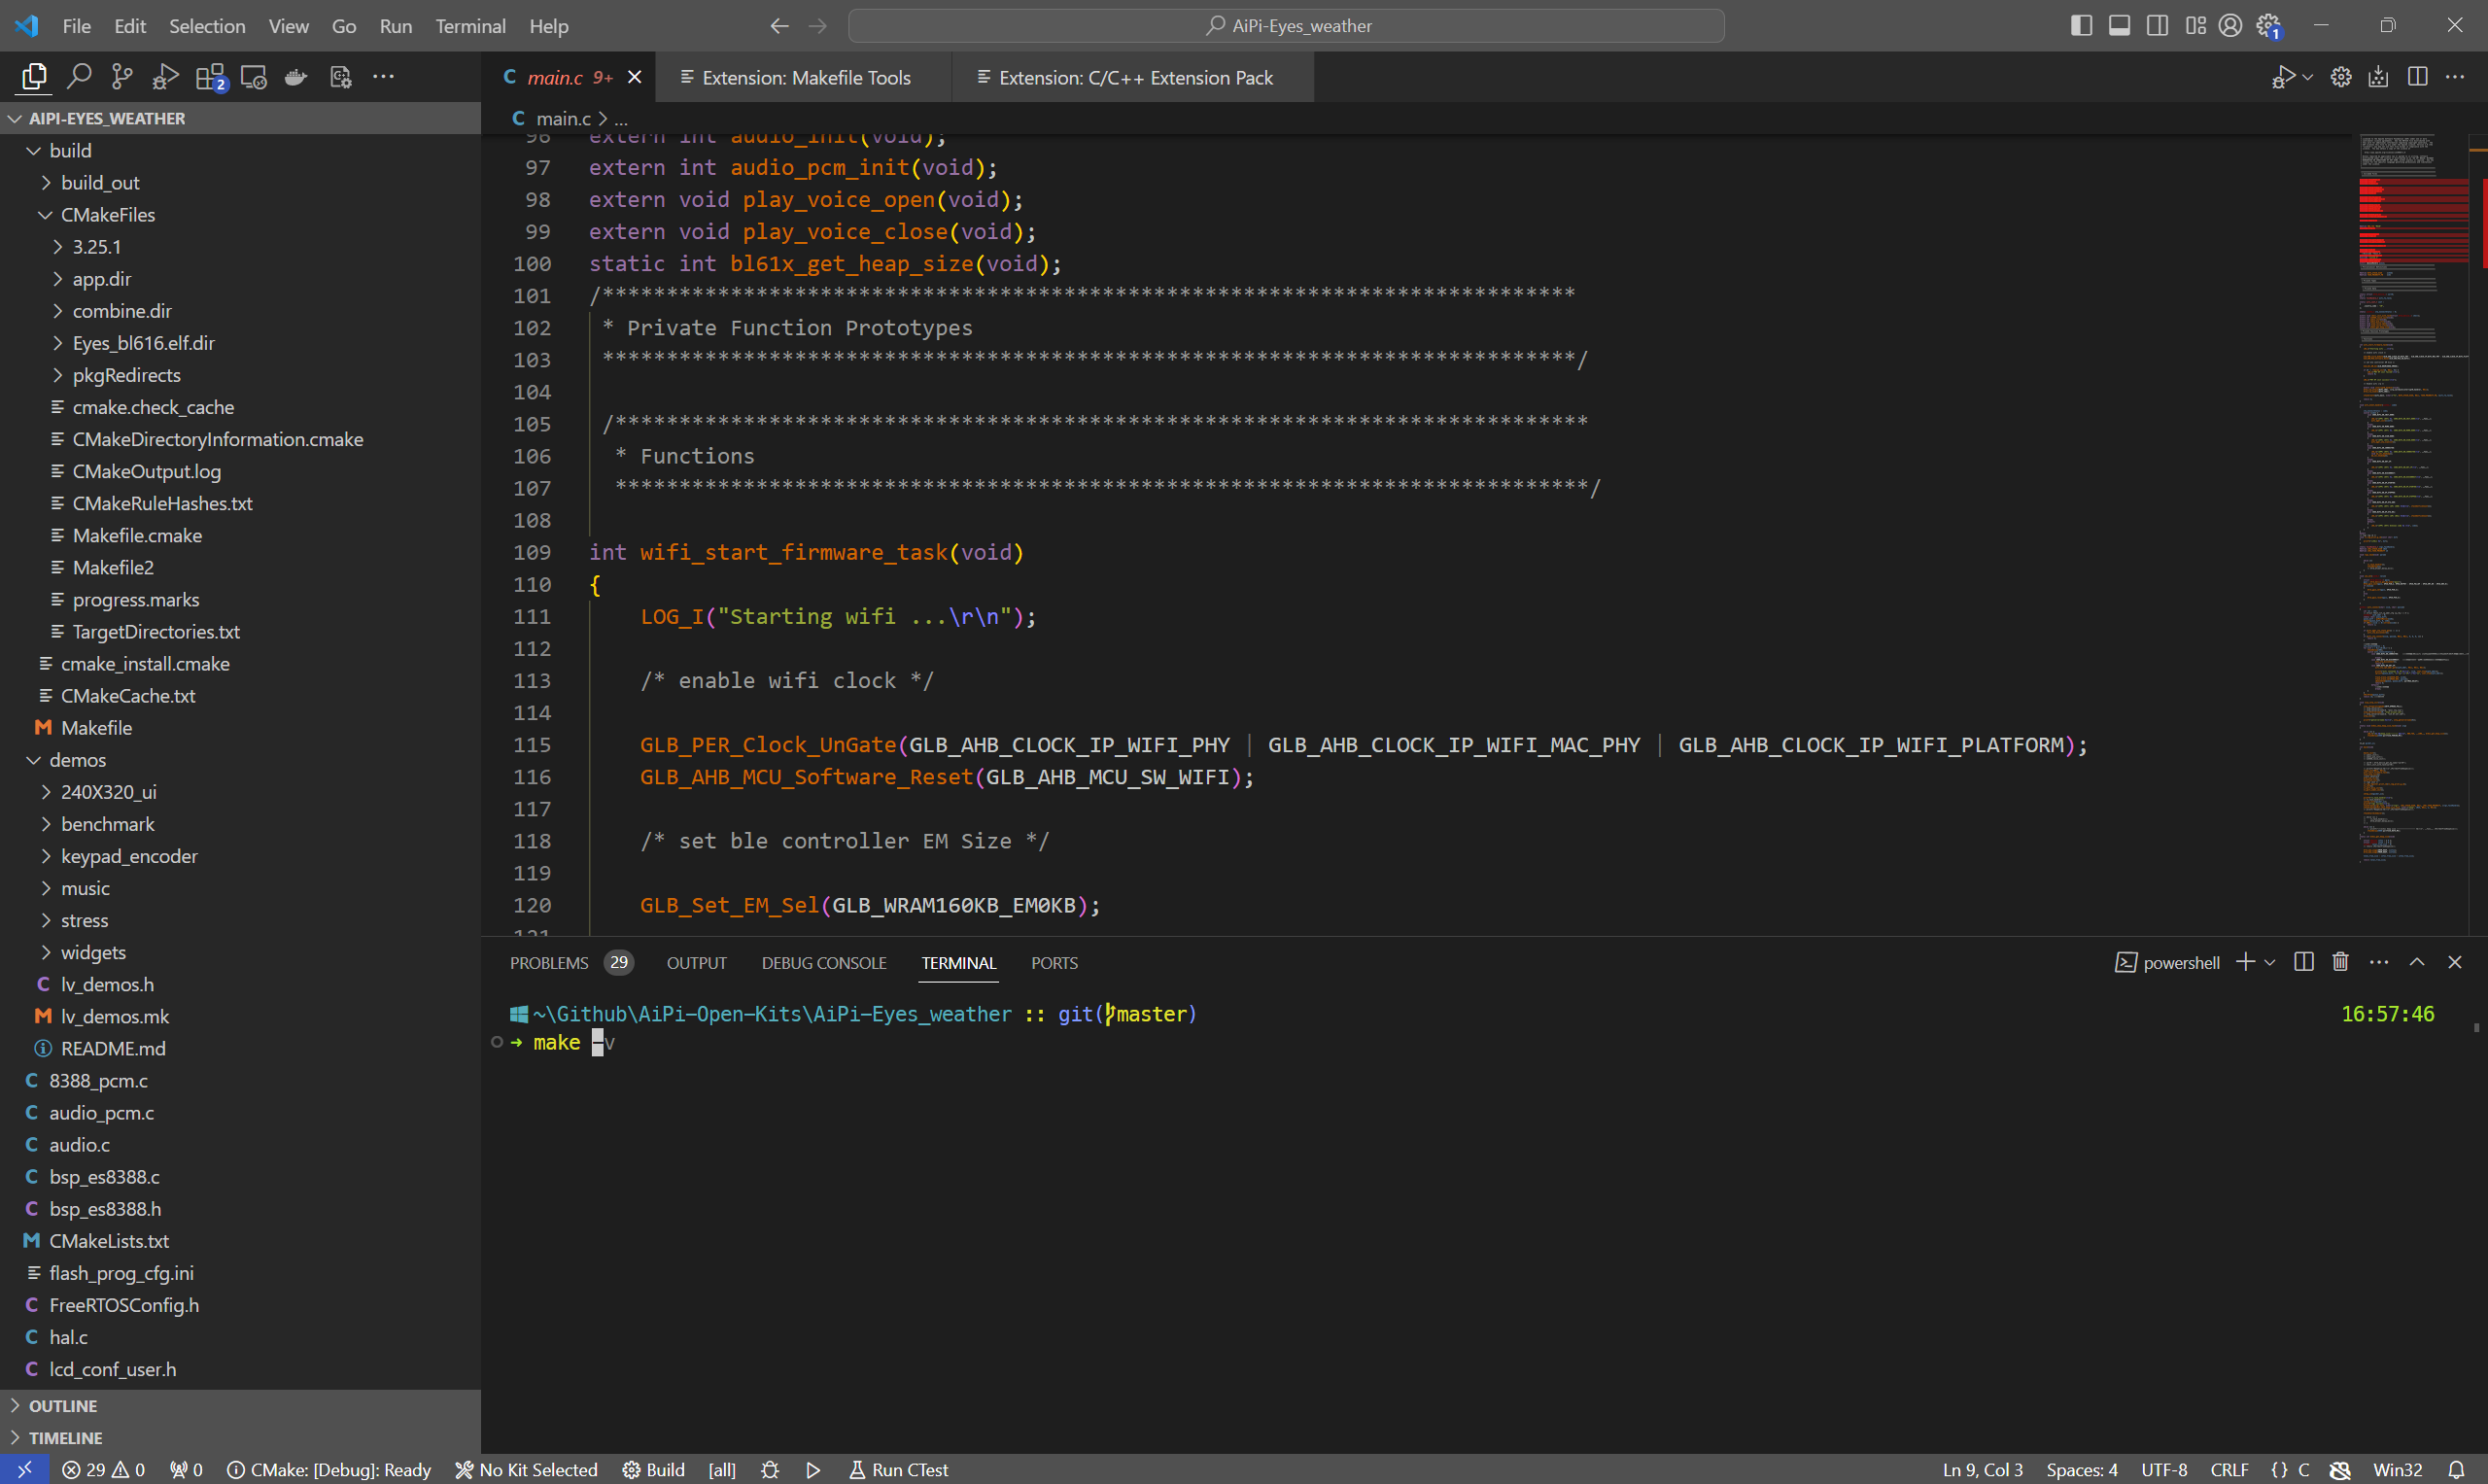Open CMakeOutput.log file

tap(240, 471)
